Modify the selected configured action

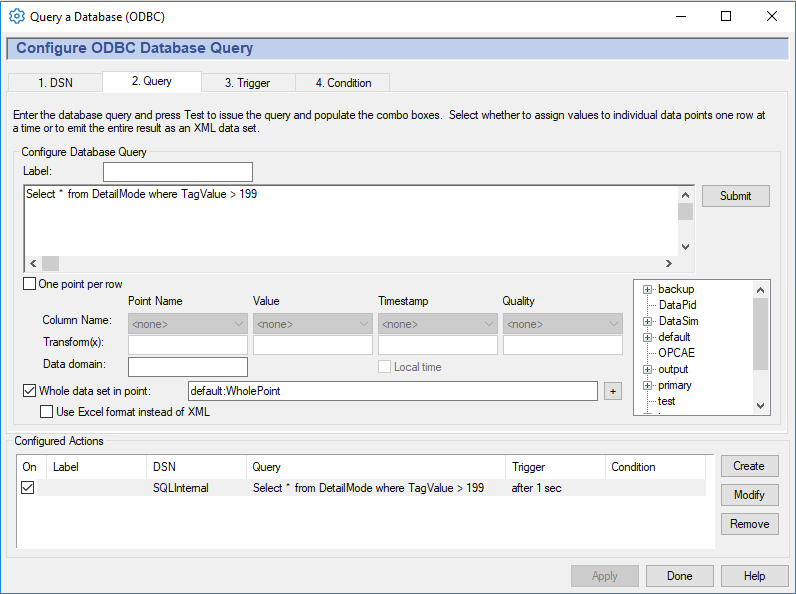click(749, 495)
